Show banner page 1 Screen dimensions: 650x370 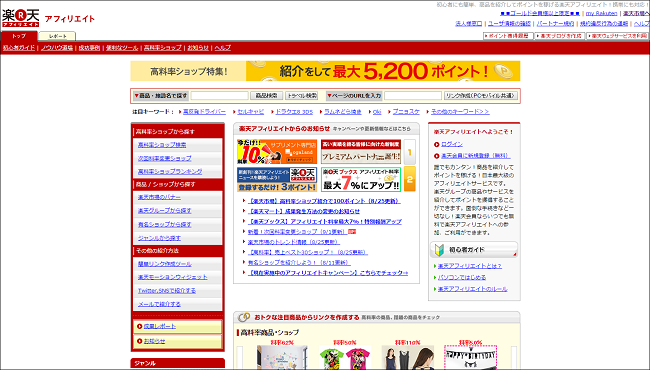pyautogui.click(x=410, y=152)
